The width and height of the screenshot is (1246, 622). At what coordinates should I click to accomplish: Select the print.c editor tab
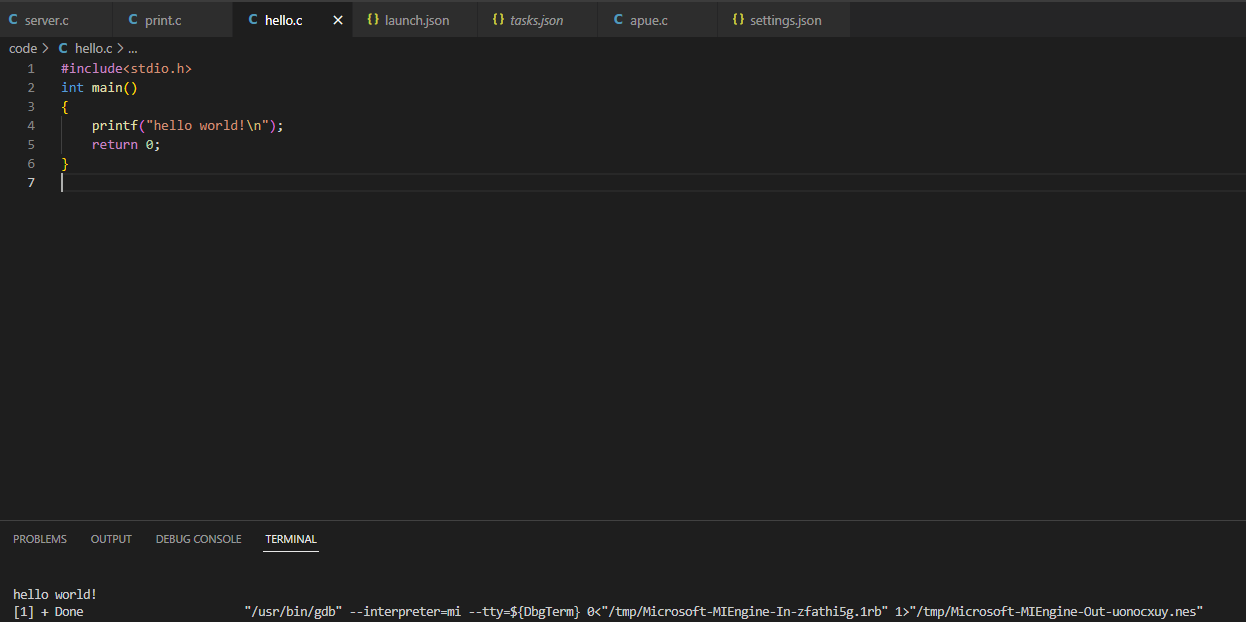[x=161, y=19]
